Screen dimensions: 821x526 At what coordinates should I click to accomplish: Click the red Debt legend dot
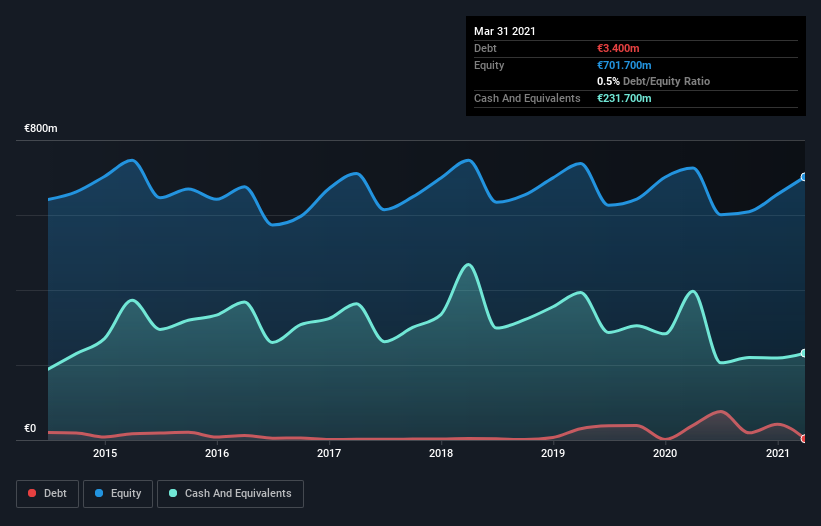tap(32, 493)
